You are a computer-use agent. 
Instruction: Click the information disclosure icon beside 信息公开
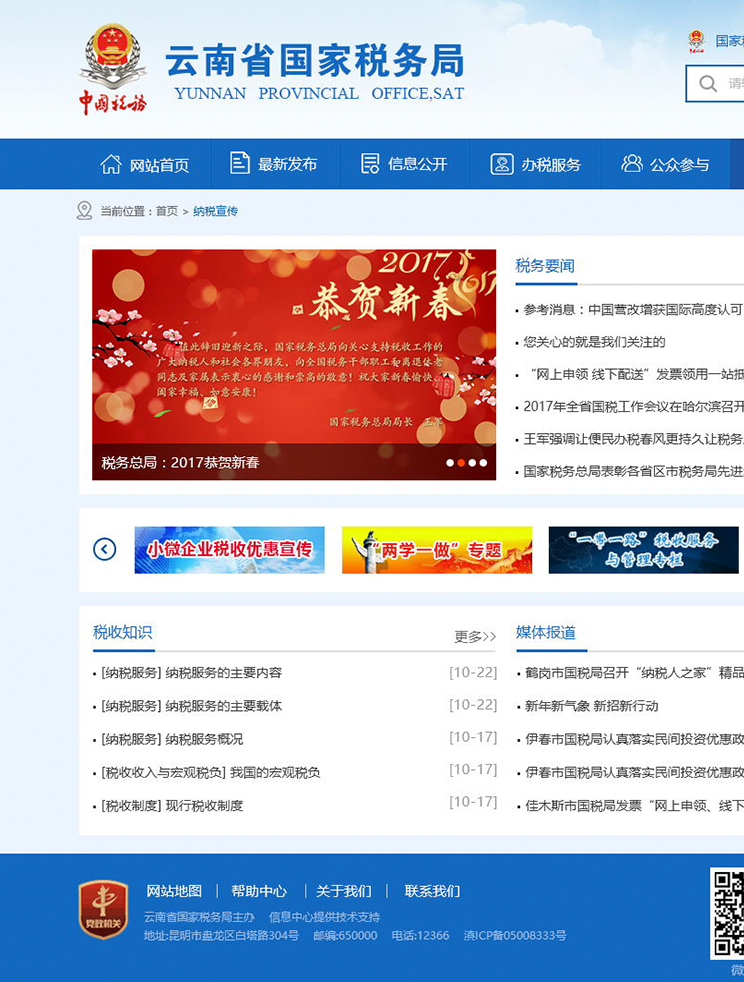coord(370,164)
